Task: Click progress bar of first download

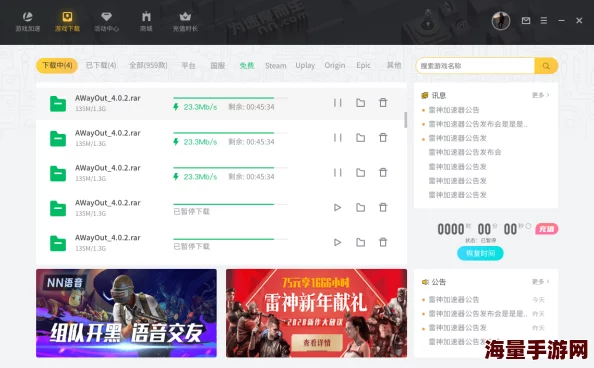Action: click(x=230, y=98)
